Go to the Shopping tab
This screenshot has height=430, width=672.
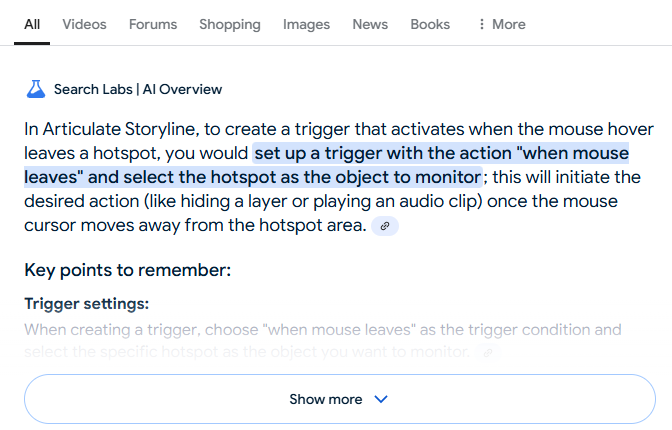pos(230,24)
